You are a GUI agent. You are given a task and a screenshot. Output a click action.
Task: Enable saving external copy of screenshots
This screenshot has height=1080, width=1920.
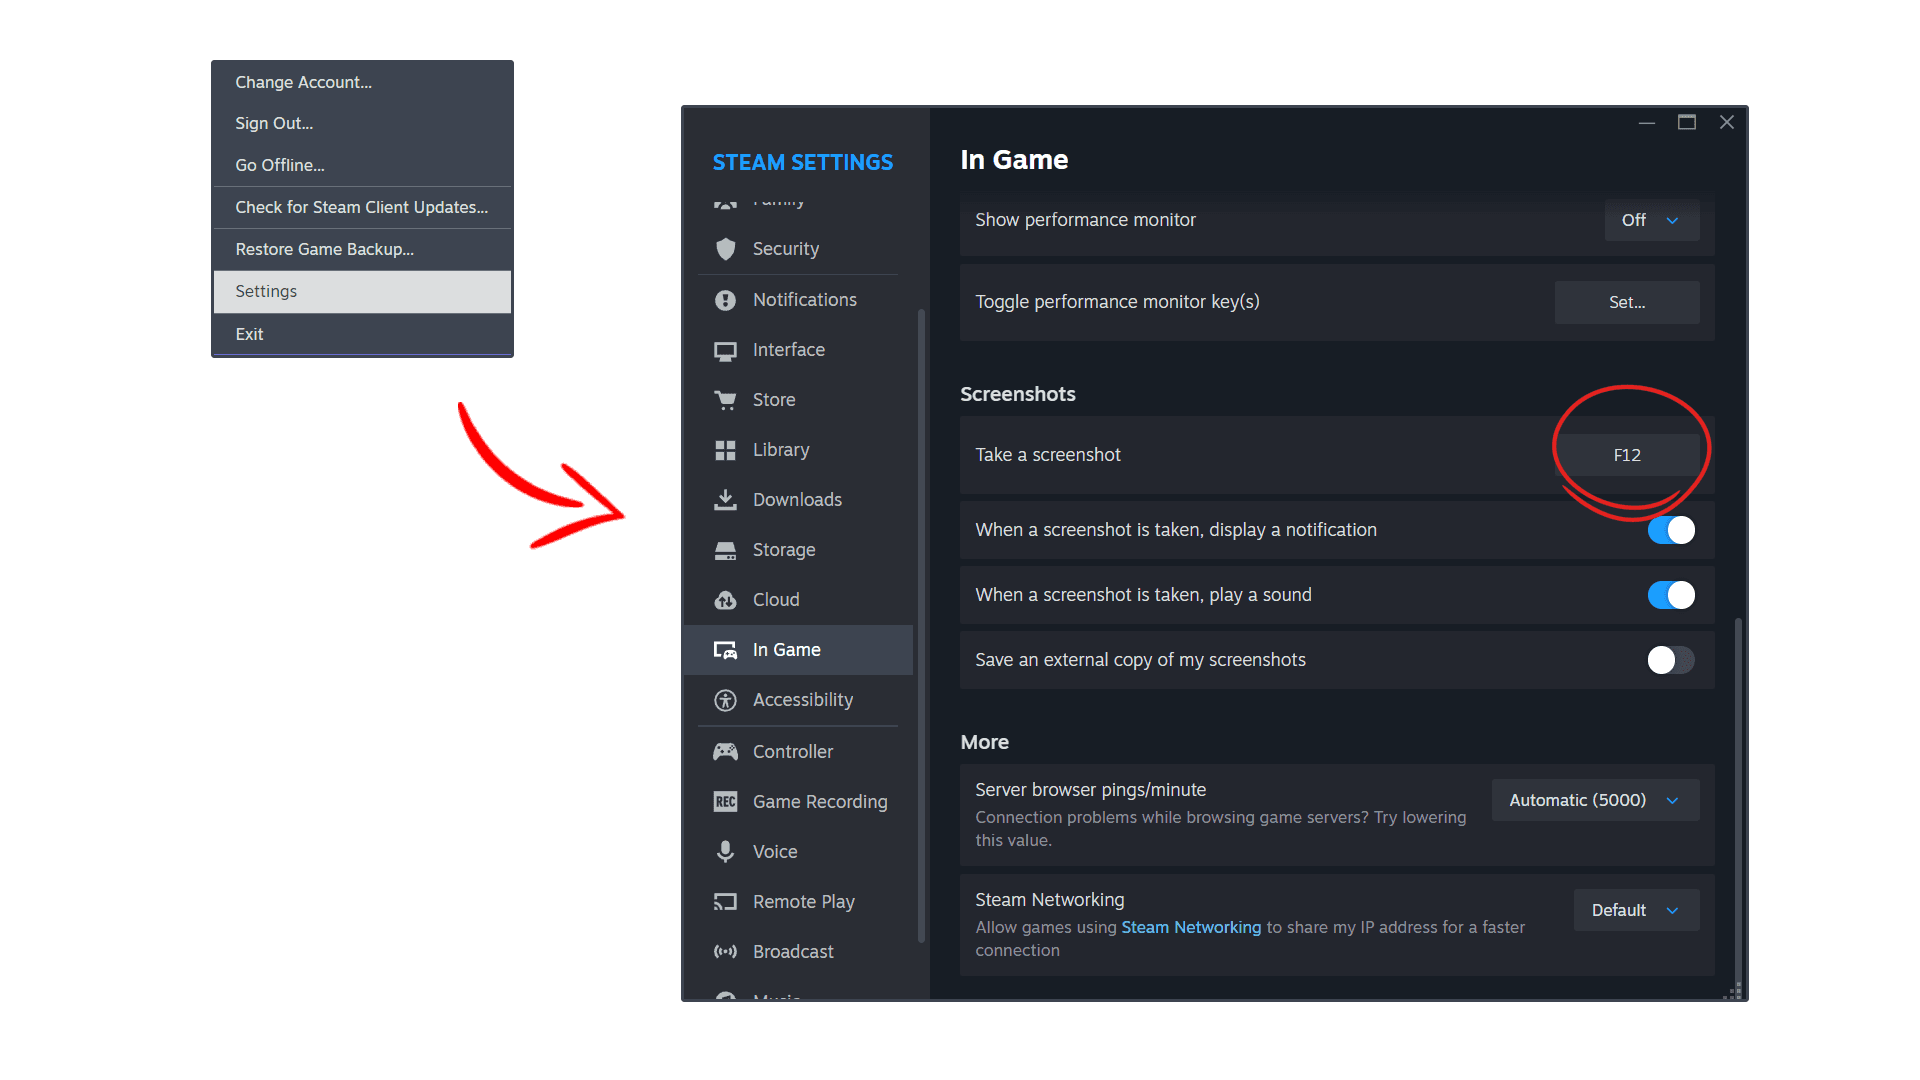(1672, 660)
